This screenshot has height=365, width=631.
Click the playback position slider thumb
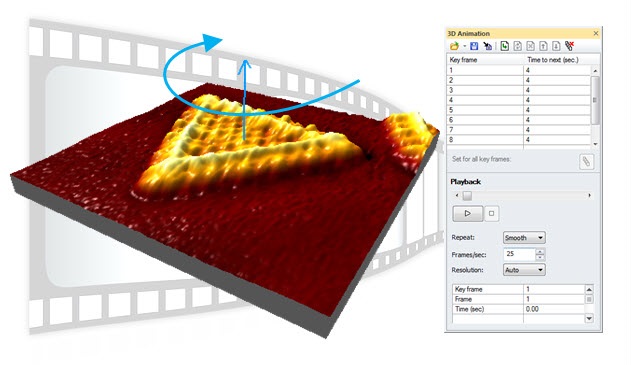click(x=467, y=196)
